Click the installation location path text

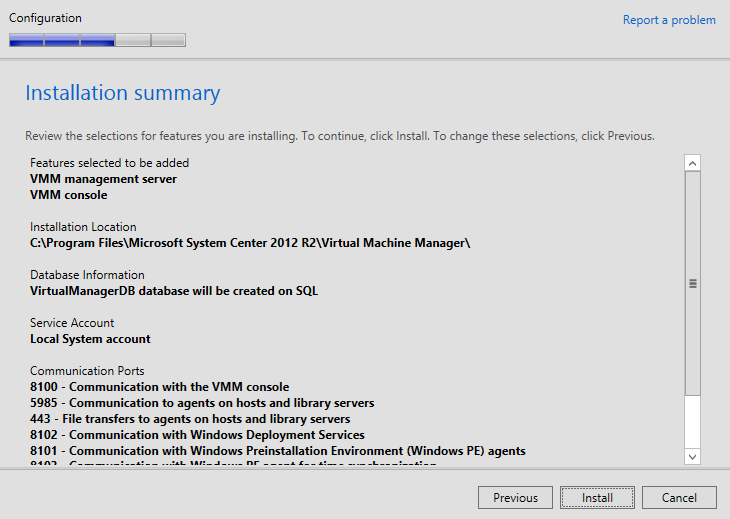[250, 243]
